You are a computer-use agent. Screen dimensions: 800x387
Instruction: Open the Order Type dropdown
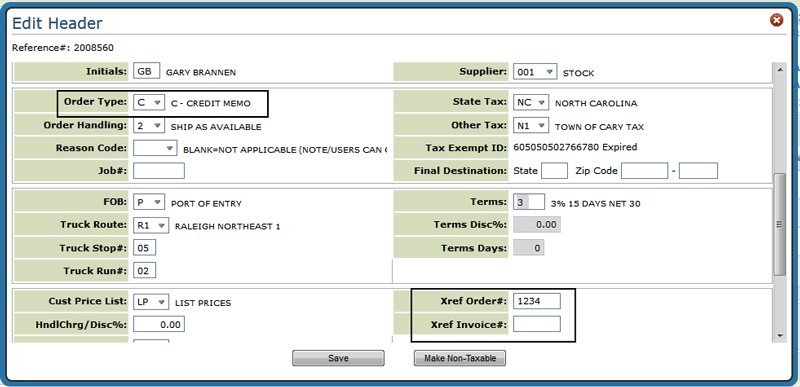click(149, 102)
